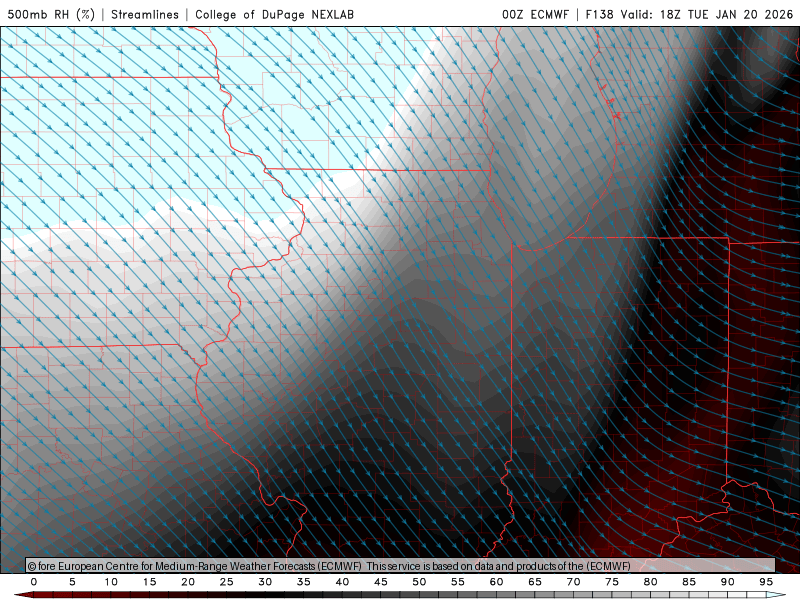
Task: Click the '0' colorbar scale label
Action: (x=34, y=582)
